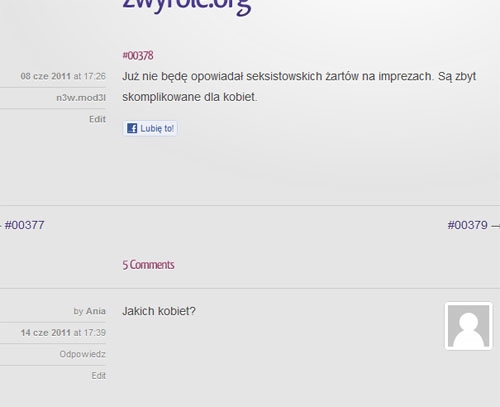The height and width of the screenshot is (407, 500).
Task: Click the post date 08 cze 2011
Action: (x=45, y=76)
